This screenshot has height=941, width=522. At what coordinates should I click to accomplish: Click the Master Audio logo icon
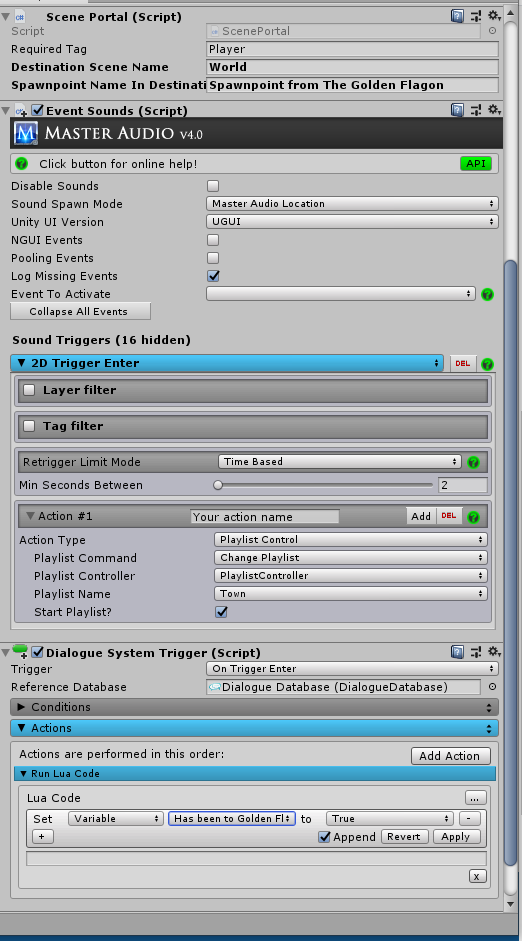pos(26,133)
